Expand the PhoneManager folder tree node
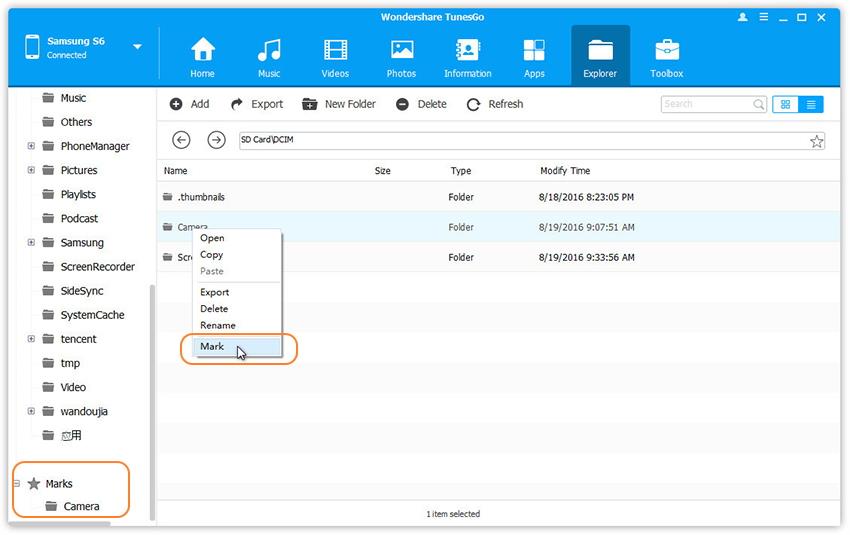Screen dimensions: 850x535 tap(31, 146)
